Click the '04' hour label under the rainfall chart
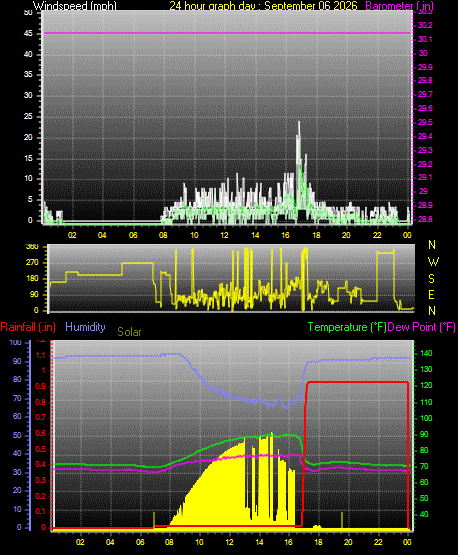Image resolution: width=458 pixels, height=555 pixels. coord(110,542)
